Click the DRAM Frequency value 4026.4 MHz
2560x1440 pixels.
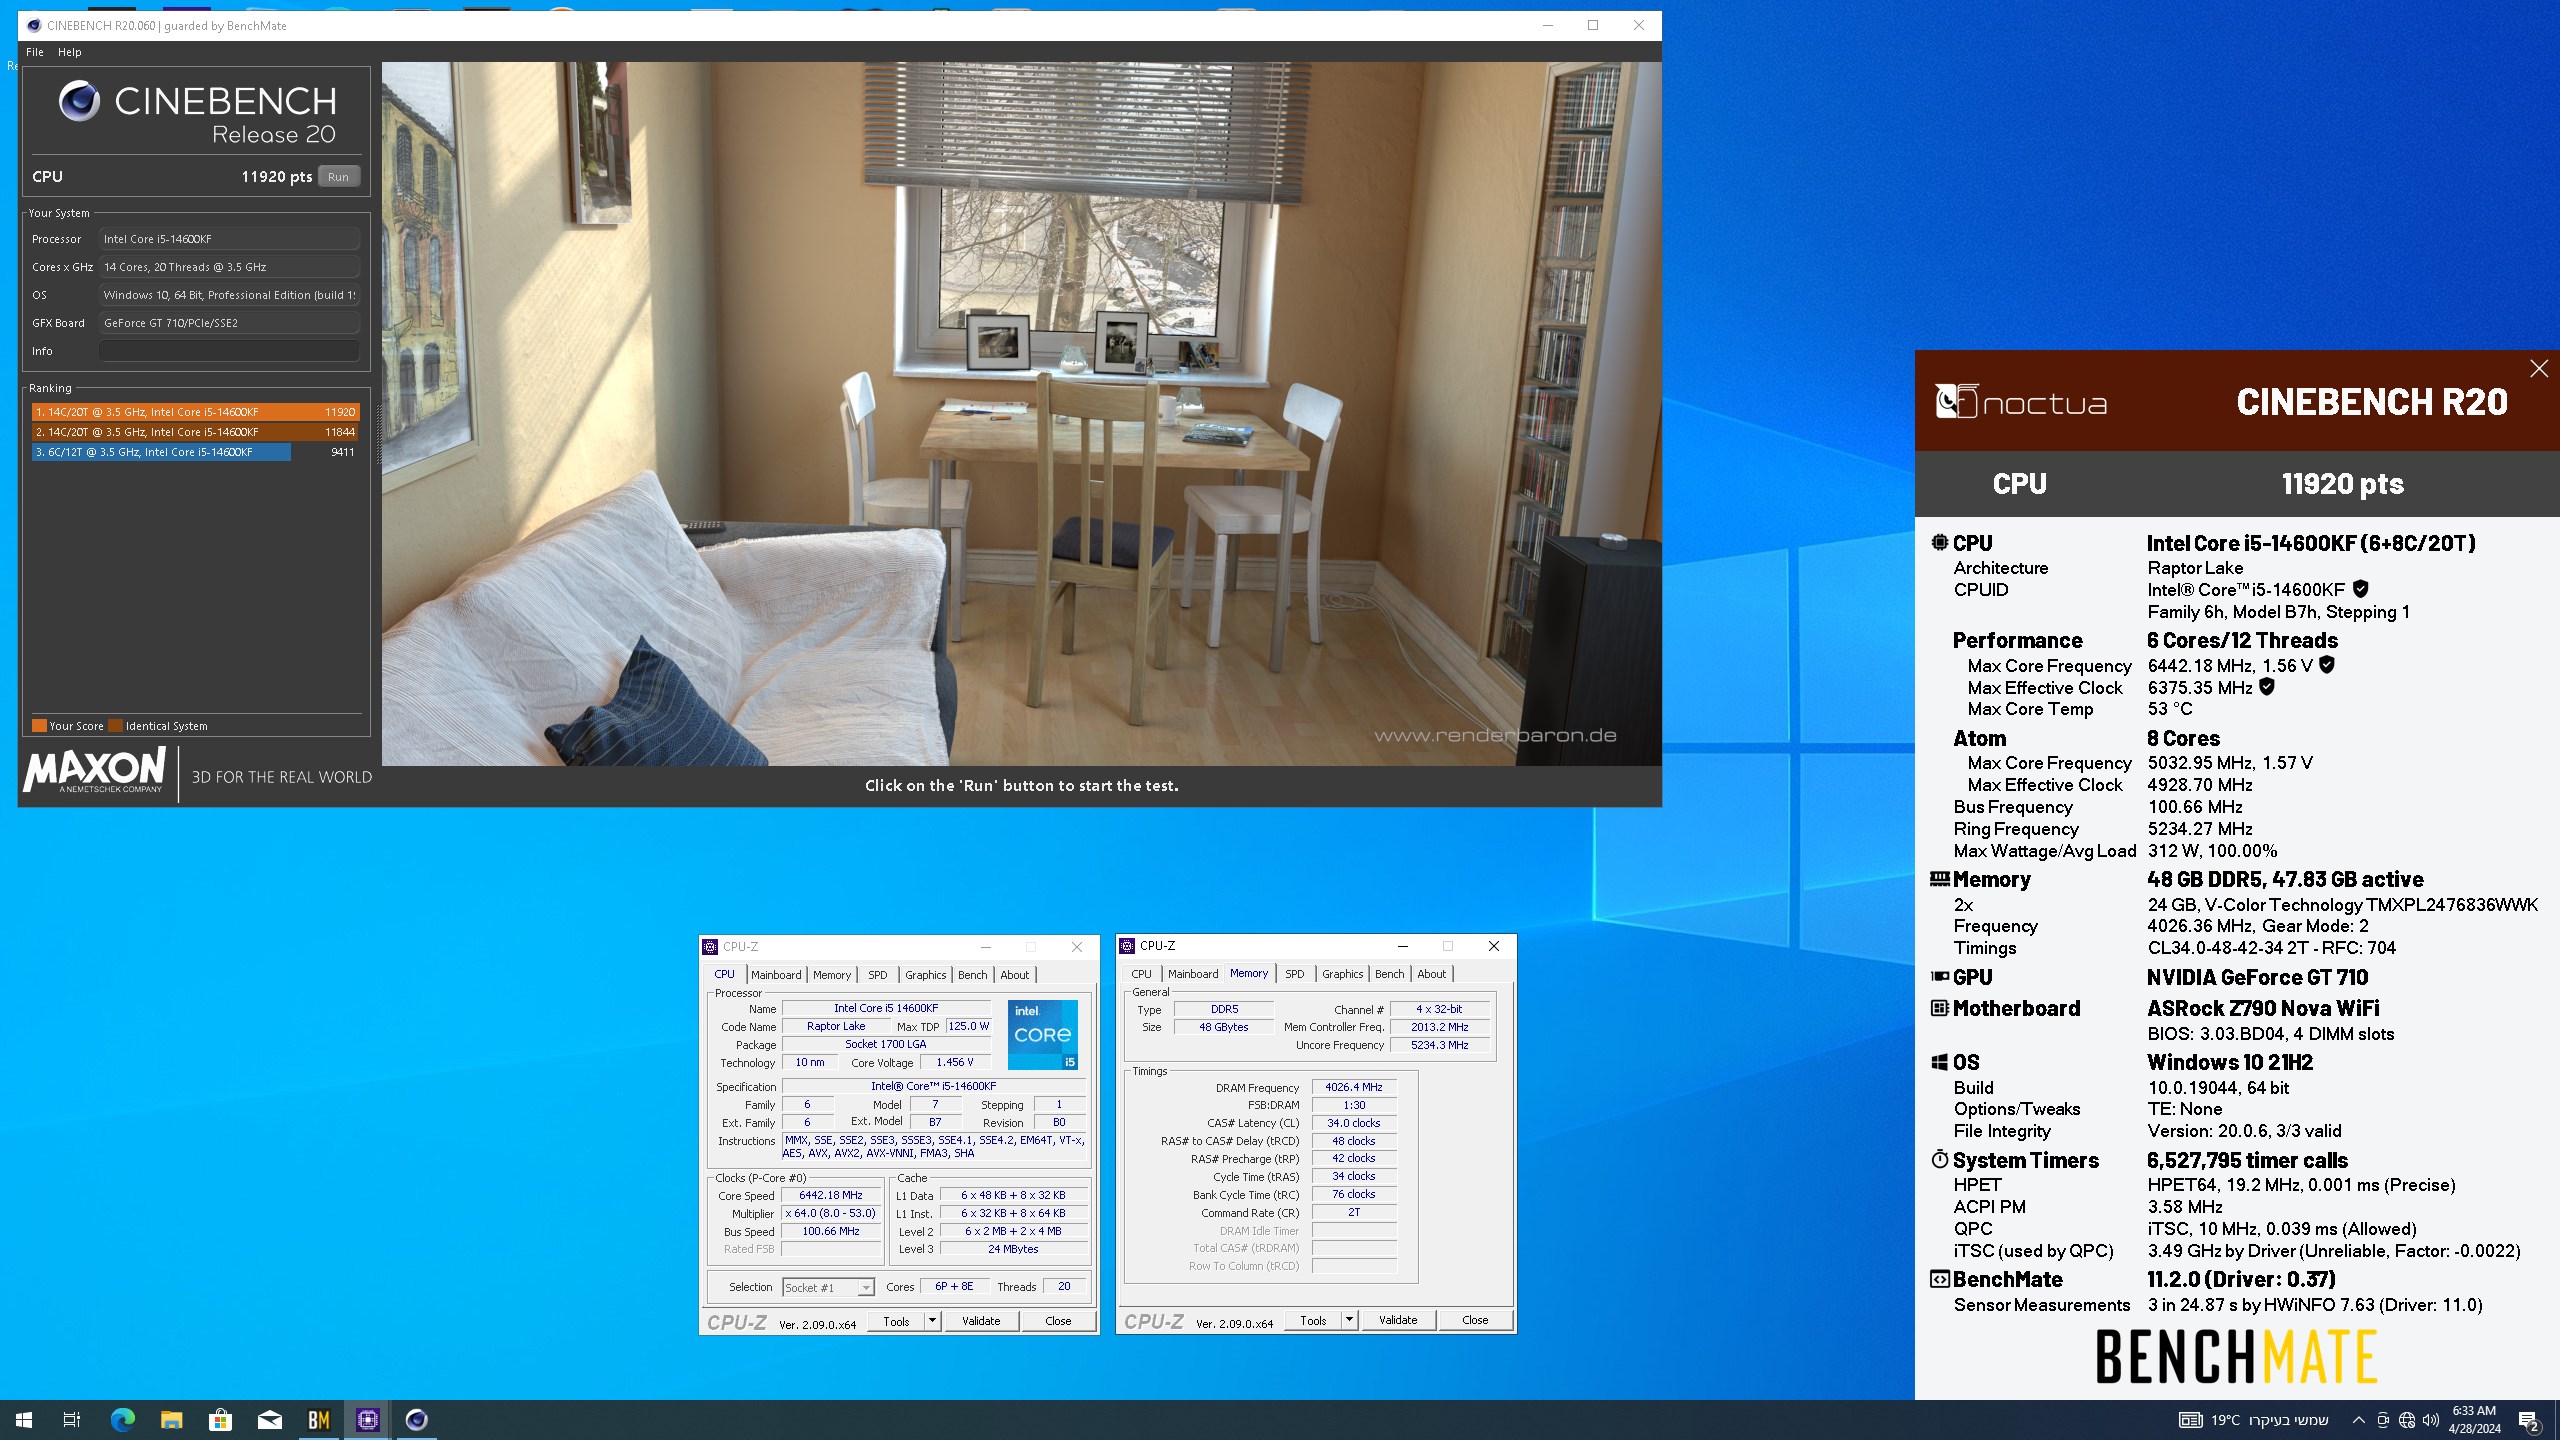click(1354, 1087)
